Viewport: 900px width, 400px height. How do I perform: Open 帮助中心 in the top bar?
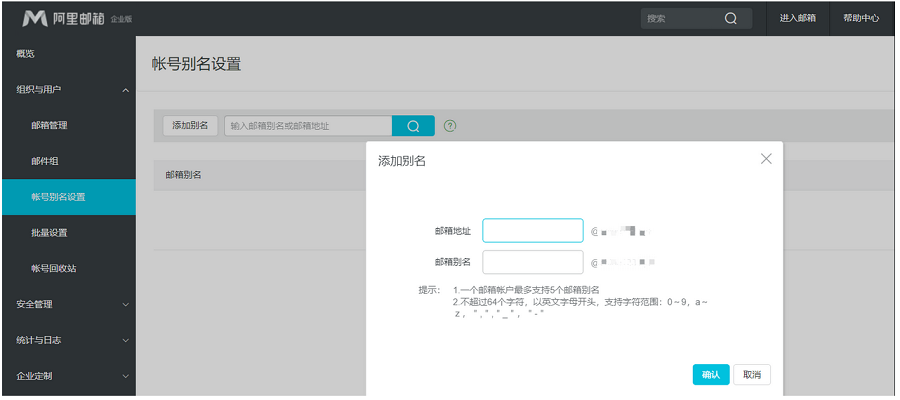pyautogui.click(x=860, y=18)
